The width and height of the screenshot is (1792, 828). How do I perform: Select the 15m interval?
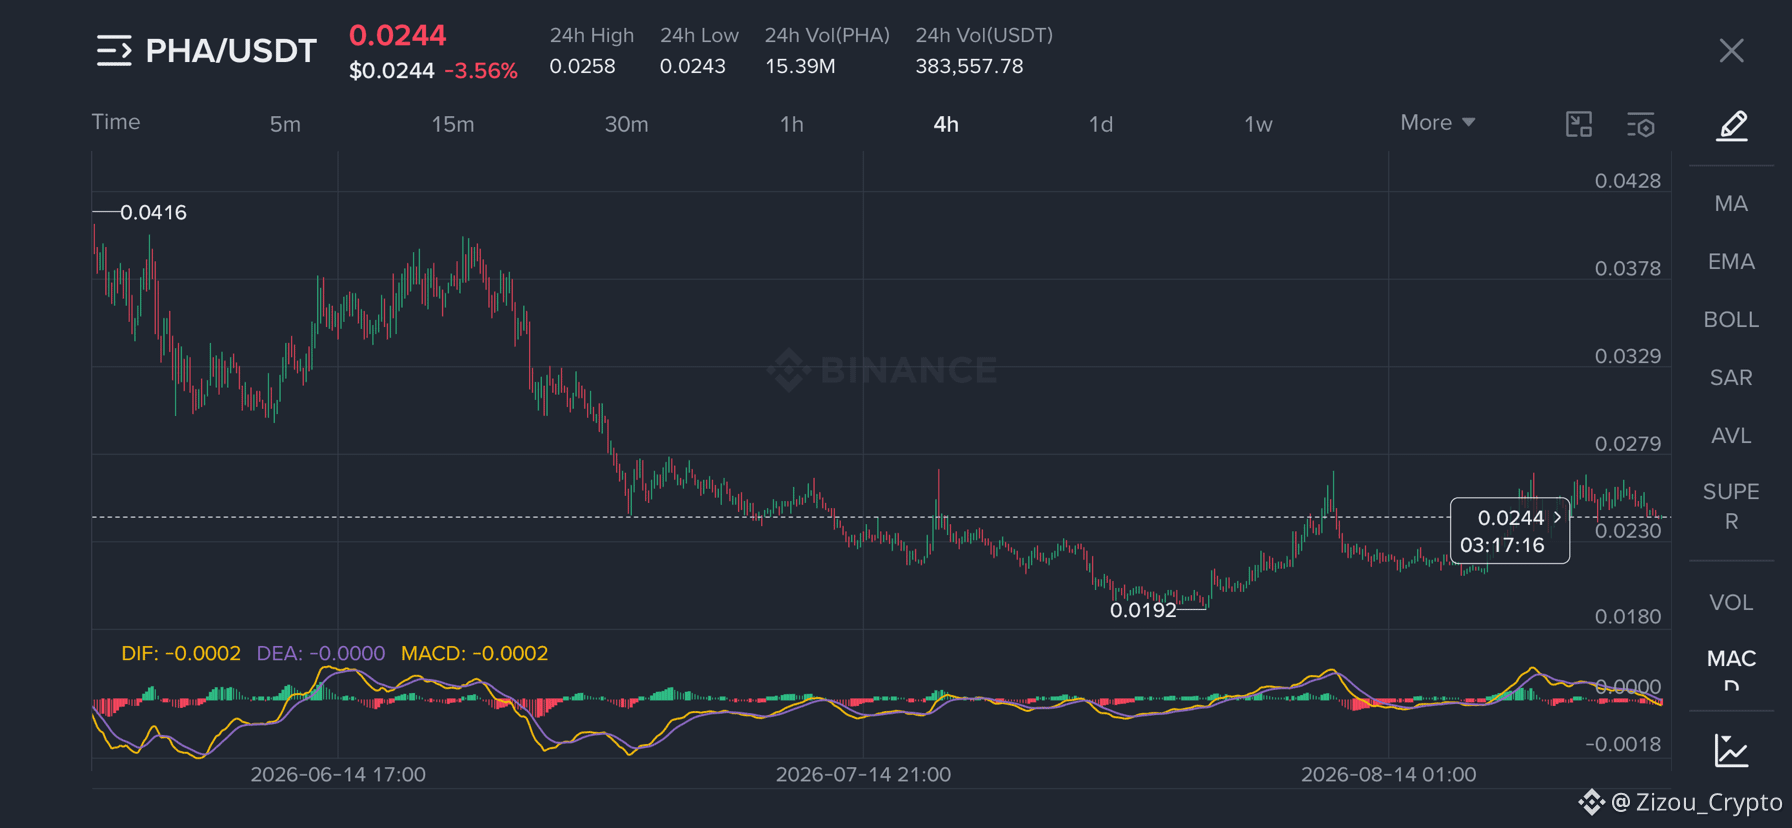(x=453, y=124)
